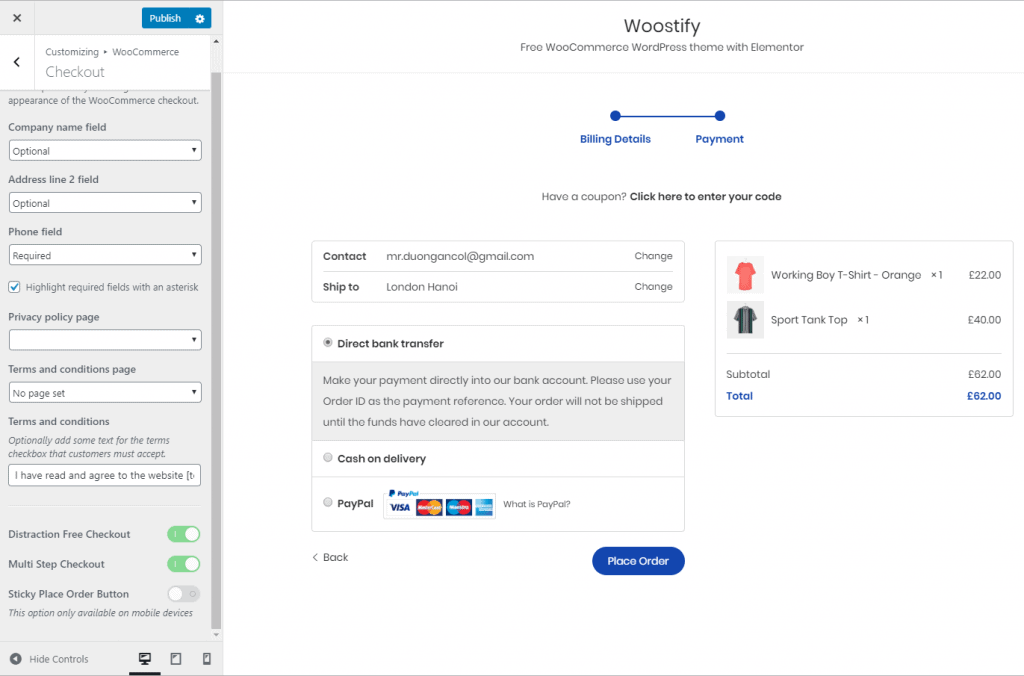
Task: Click the Subtotal £62.00 amount
Action: pyautogui.click(x=984, y=374)
